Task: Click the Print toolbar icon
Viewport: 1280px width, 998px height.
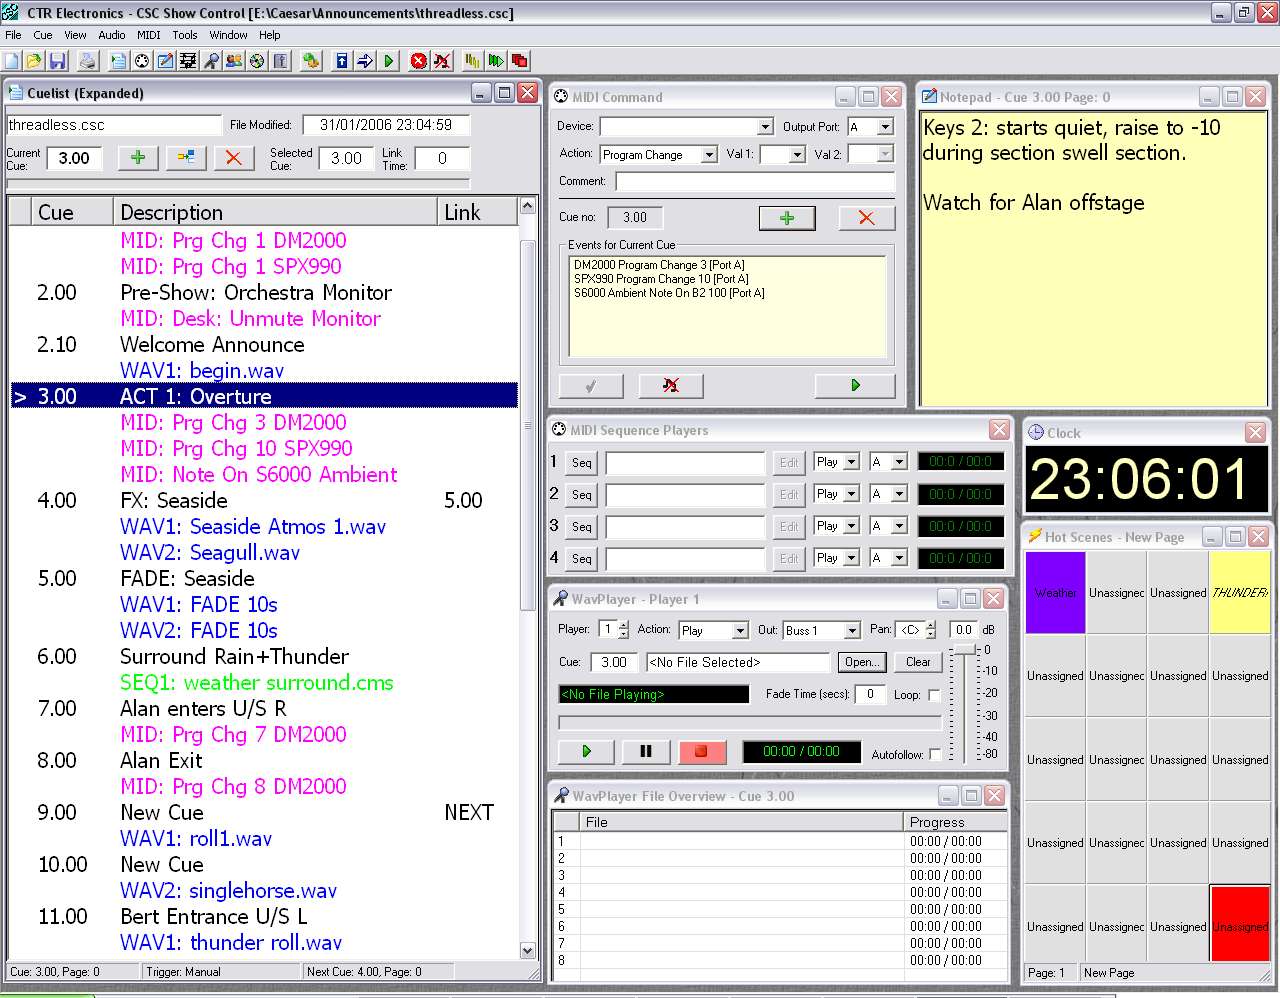Action: (88, 61)
